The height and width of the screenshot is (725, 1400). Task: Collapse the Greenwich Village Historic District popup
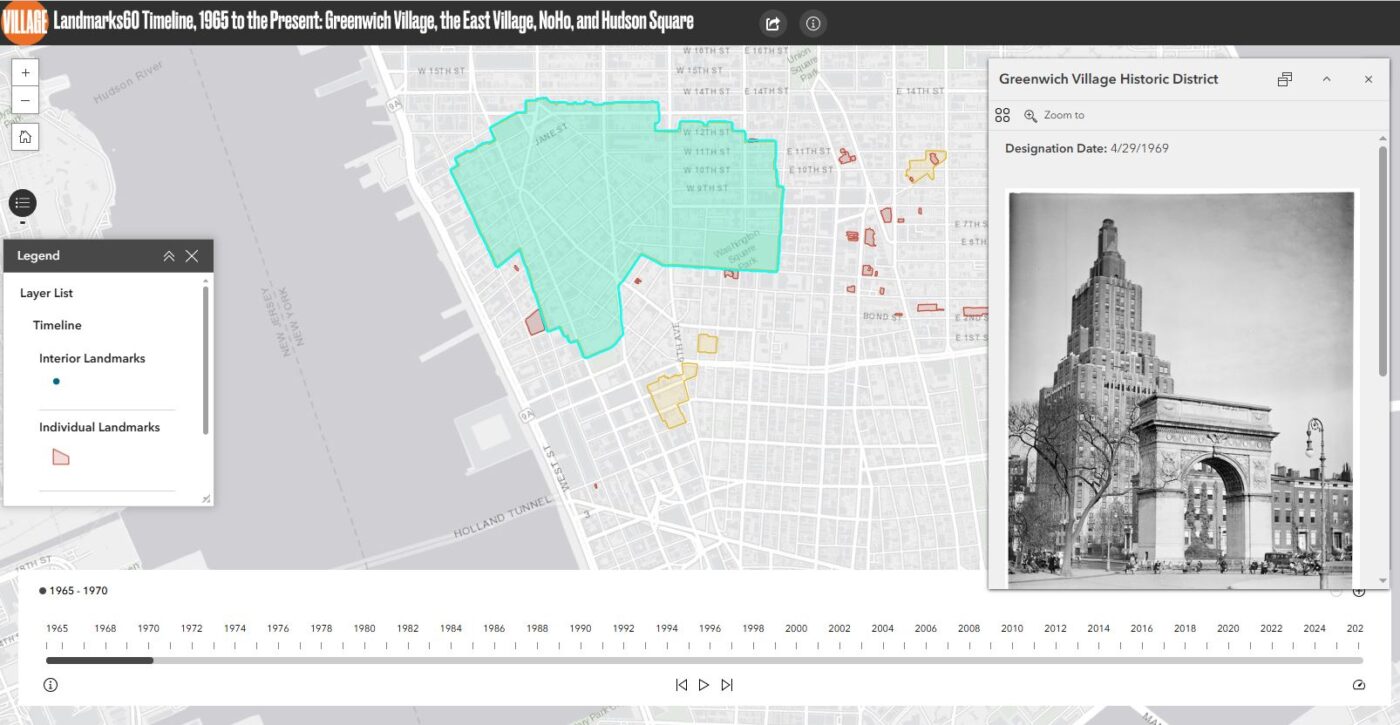(x=1327, y=79)
